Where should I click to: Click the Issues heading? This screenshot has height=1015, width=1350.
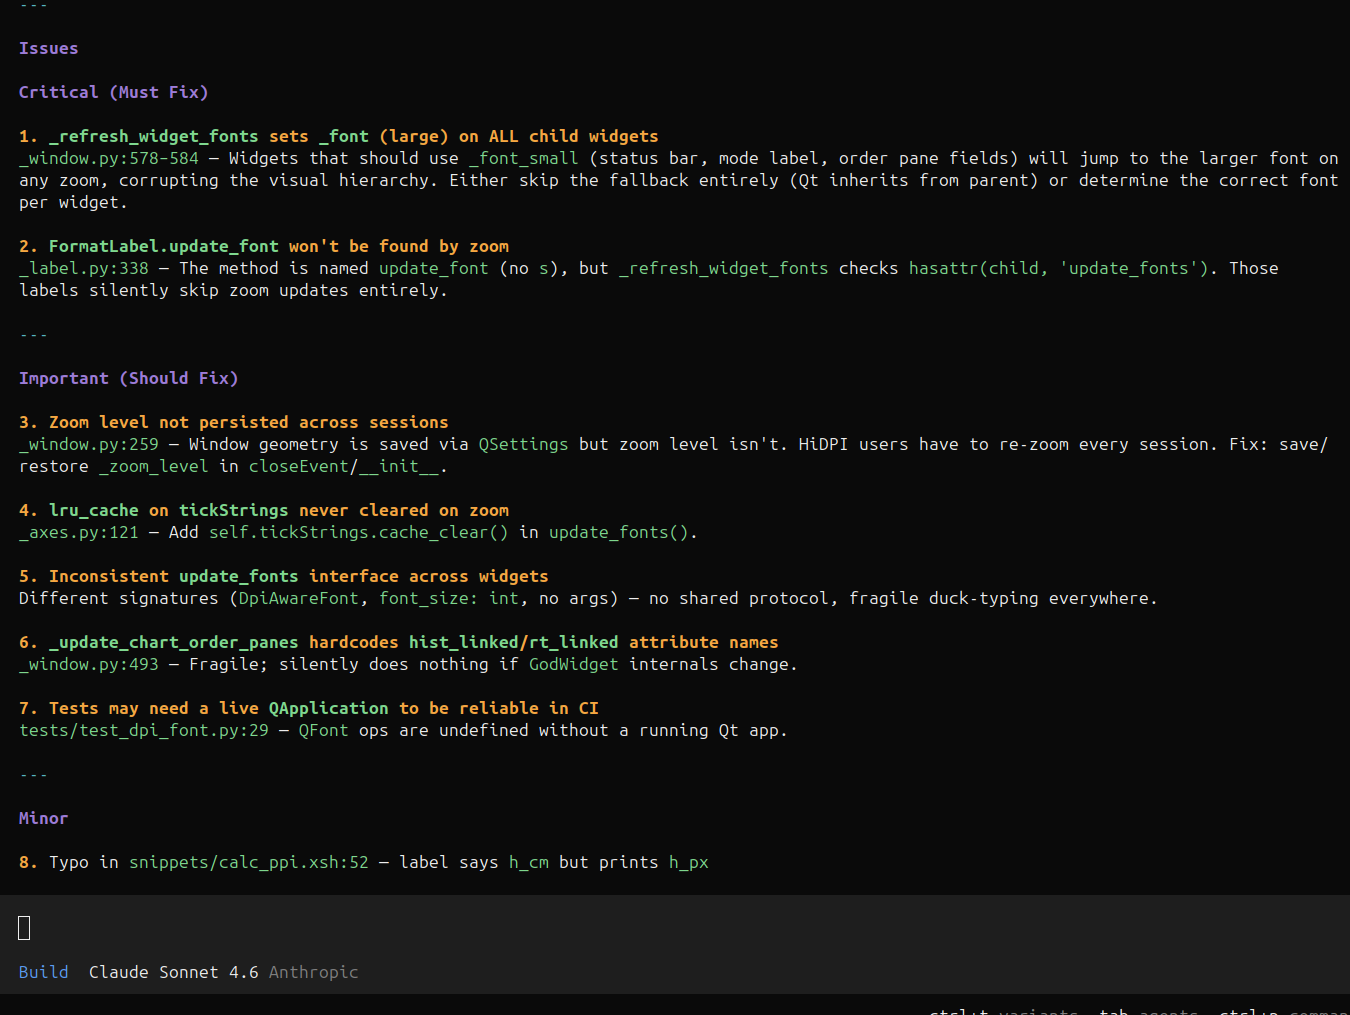tap(48, 48)
